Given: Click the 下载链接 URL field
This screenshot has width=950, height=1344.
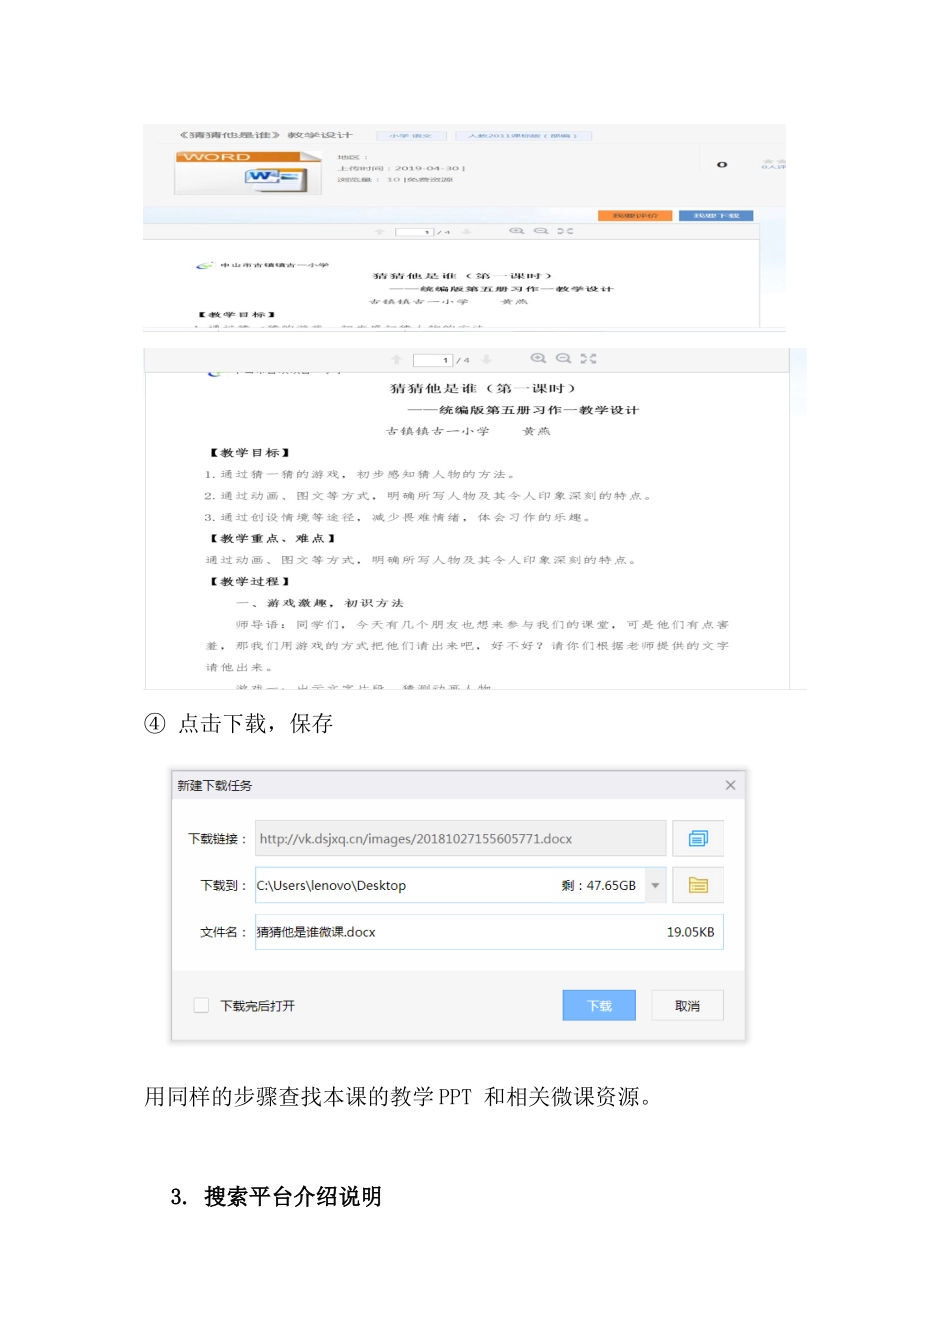Looking at the screenshot, I should pos(460,838).
